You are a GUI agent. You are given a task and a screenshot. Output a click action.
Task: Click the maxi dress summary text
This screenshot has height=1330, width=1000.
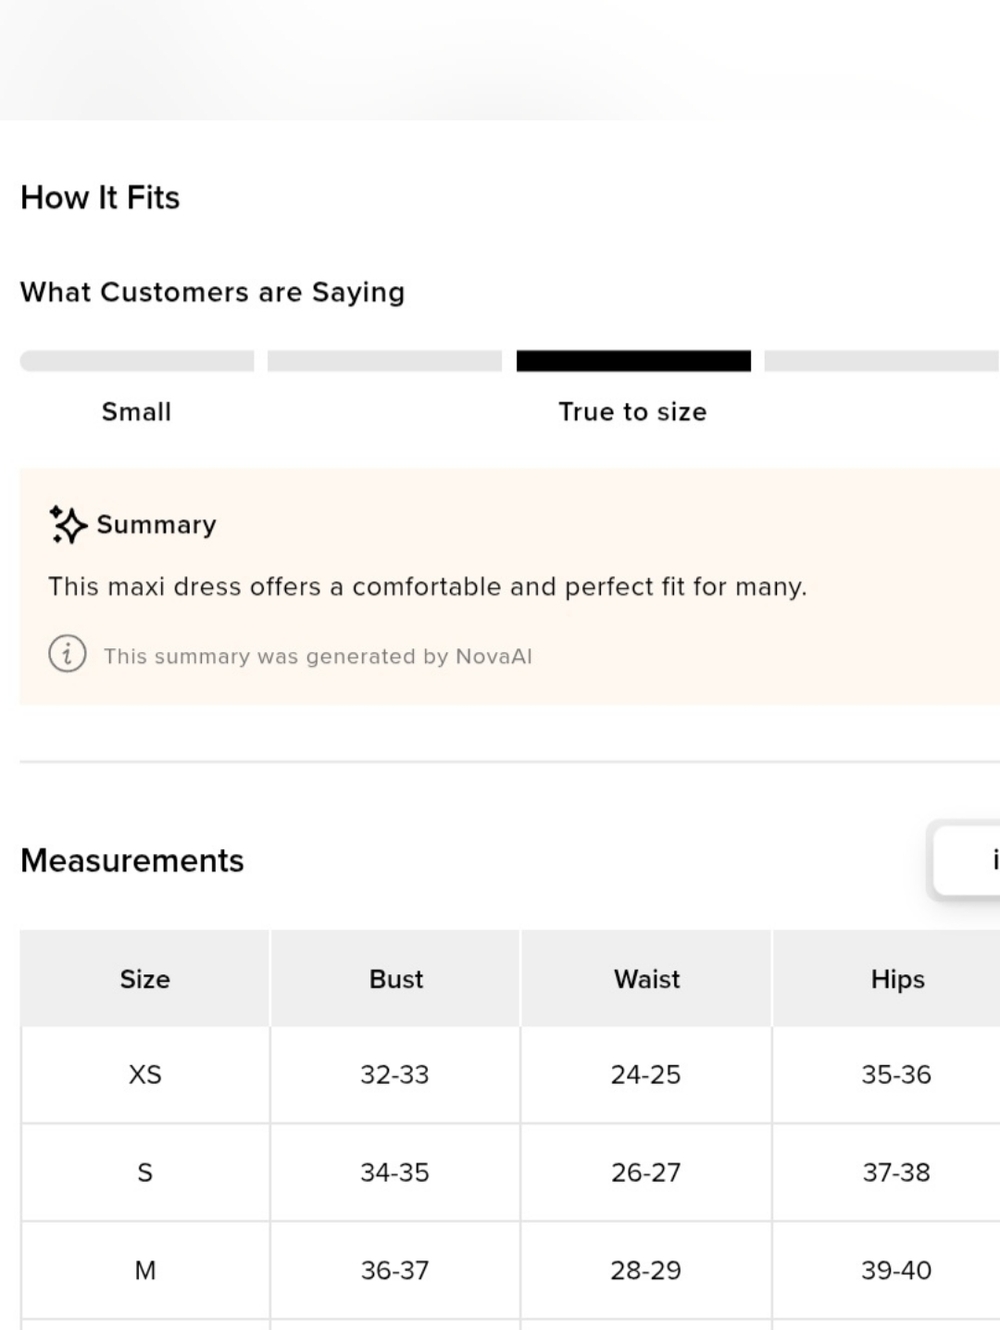(x=427, y=587)
